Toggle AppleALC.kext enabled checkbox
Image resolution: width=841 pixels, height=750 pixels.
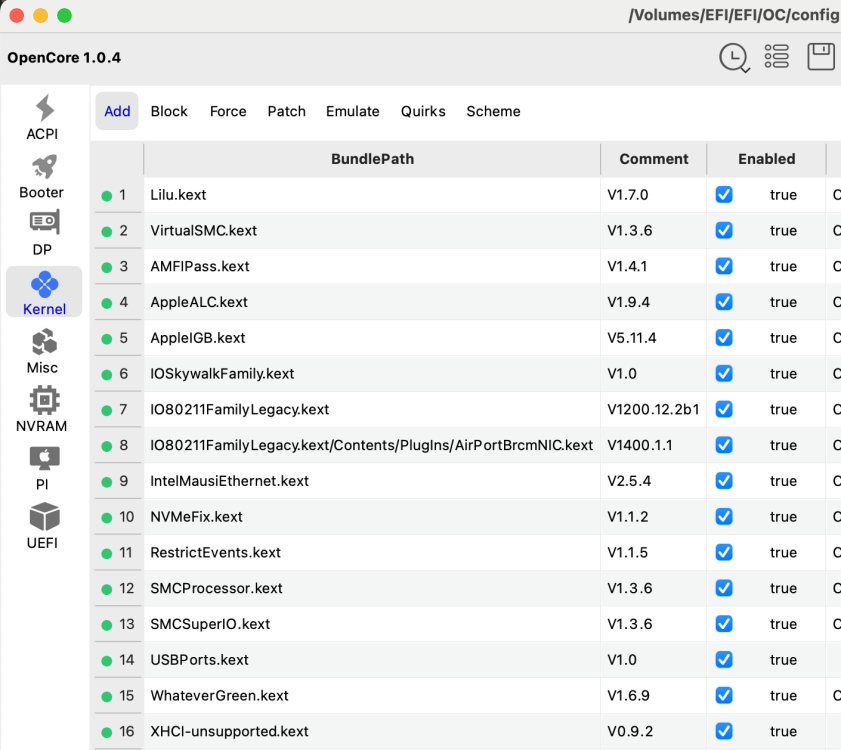(724, 302)
